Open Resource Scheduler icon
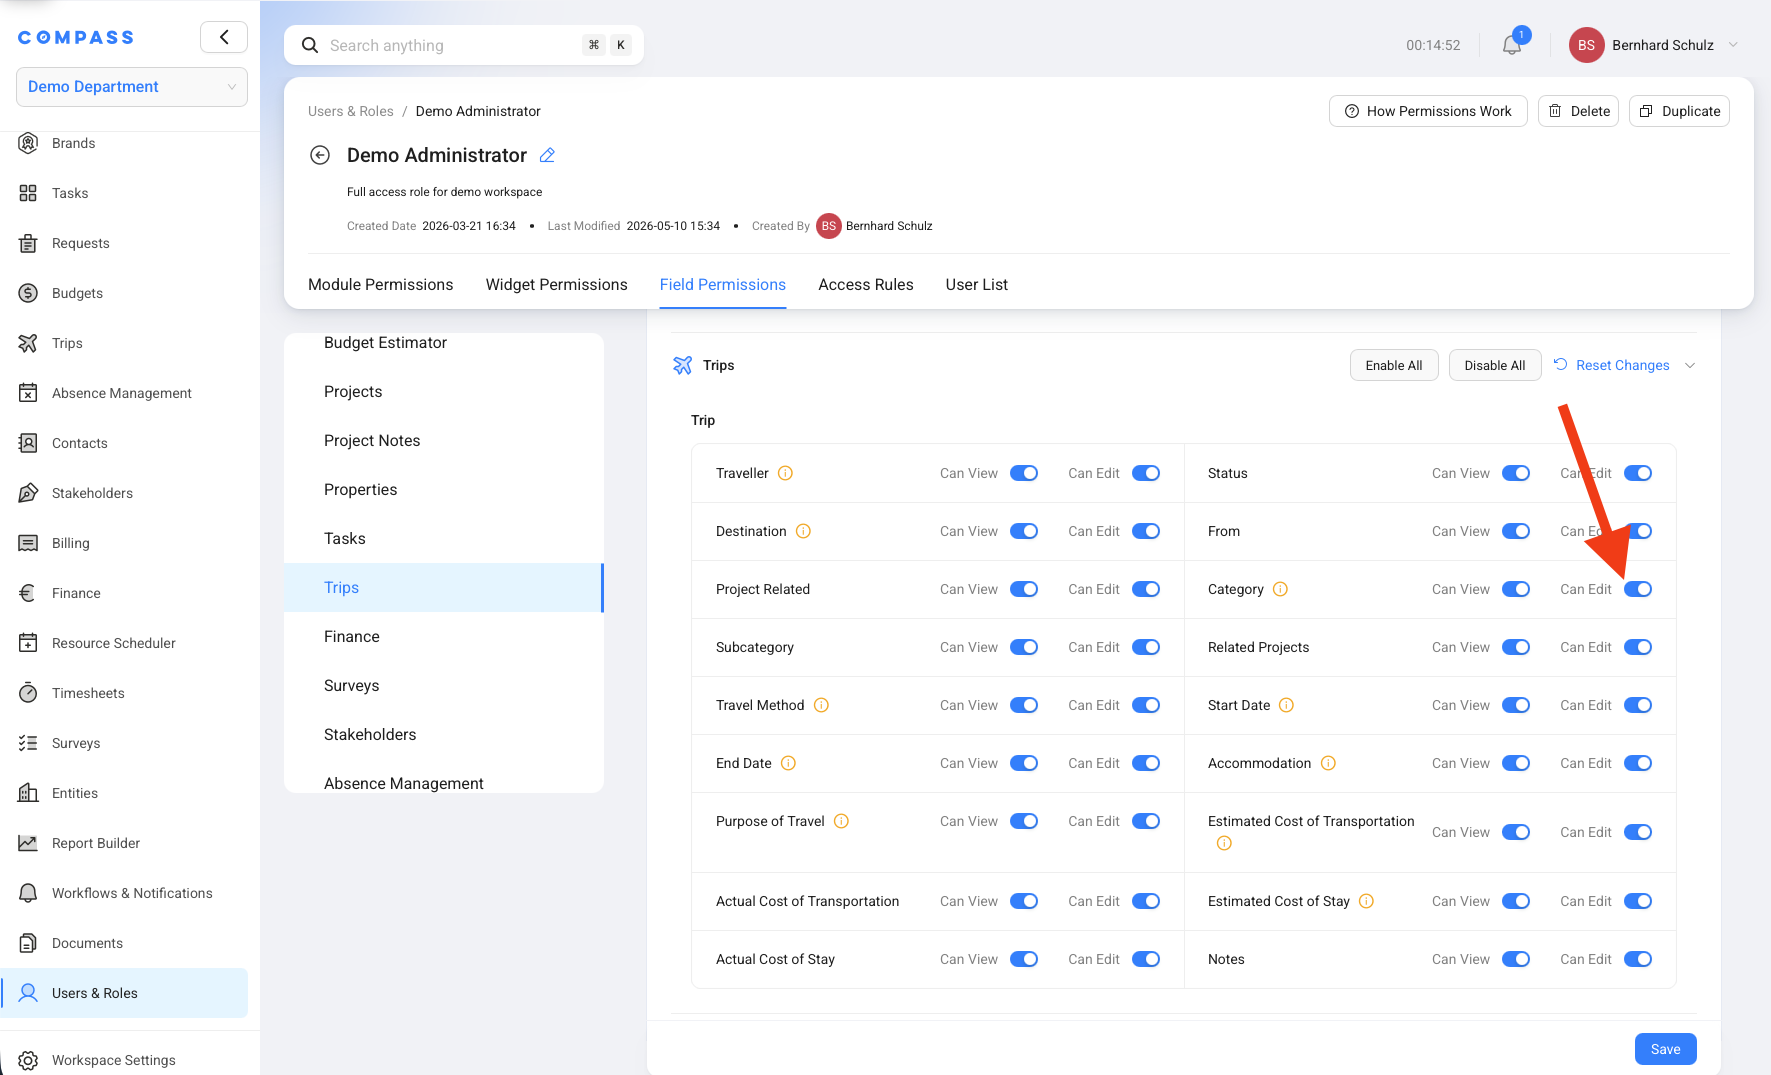Image resolution: width=1771 pixels, height=1075 pixels. pyautogui.click(x=28, y=643)
